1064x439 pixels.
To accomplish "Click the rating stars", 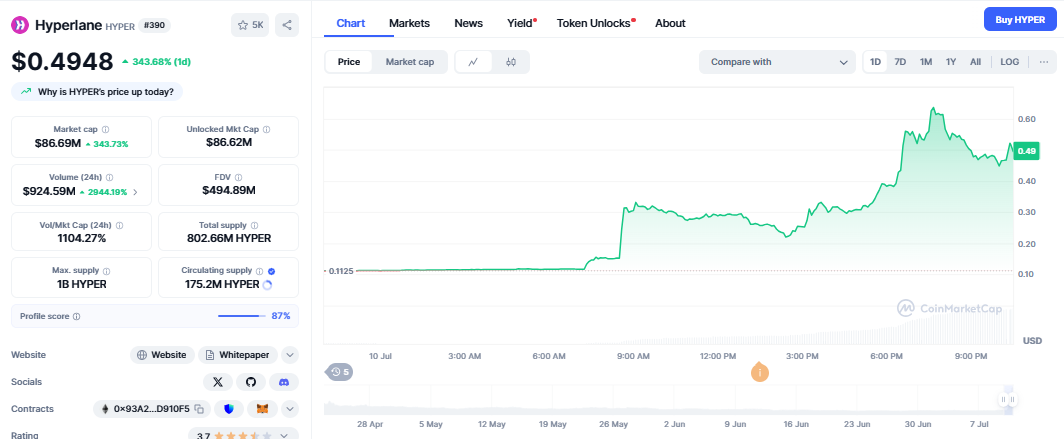I will pyautogui.click(x=244, y=436).
